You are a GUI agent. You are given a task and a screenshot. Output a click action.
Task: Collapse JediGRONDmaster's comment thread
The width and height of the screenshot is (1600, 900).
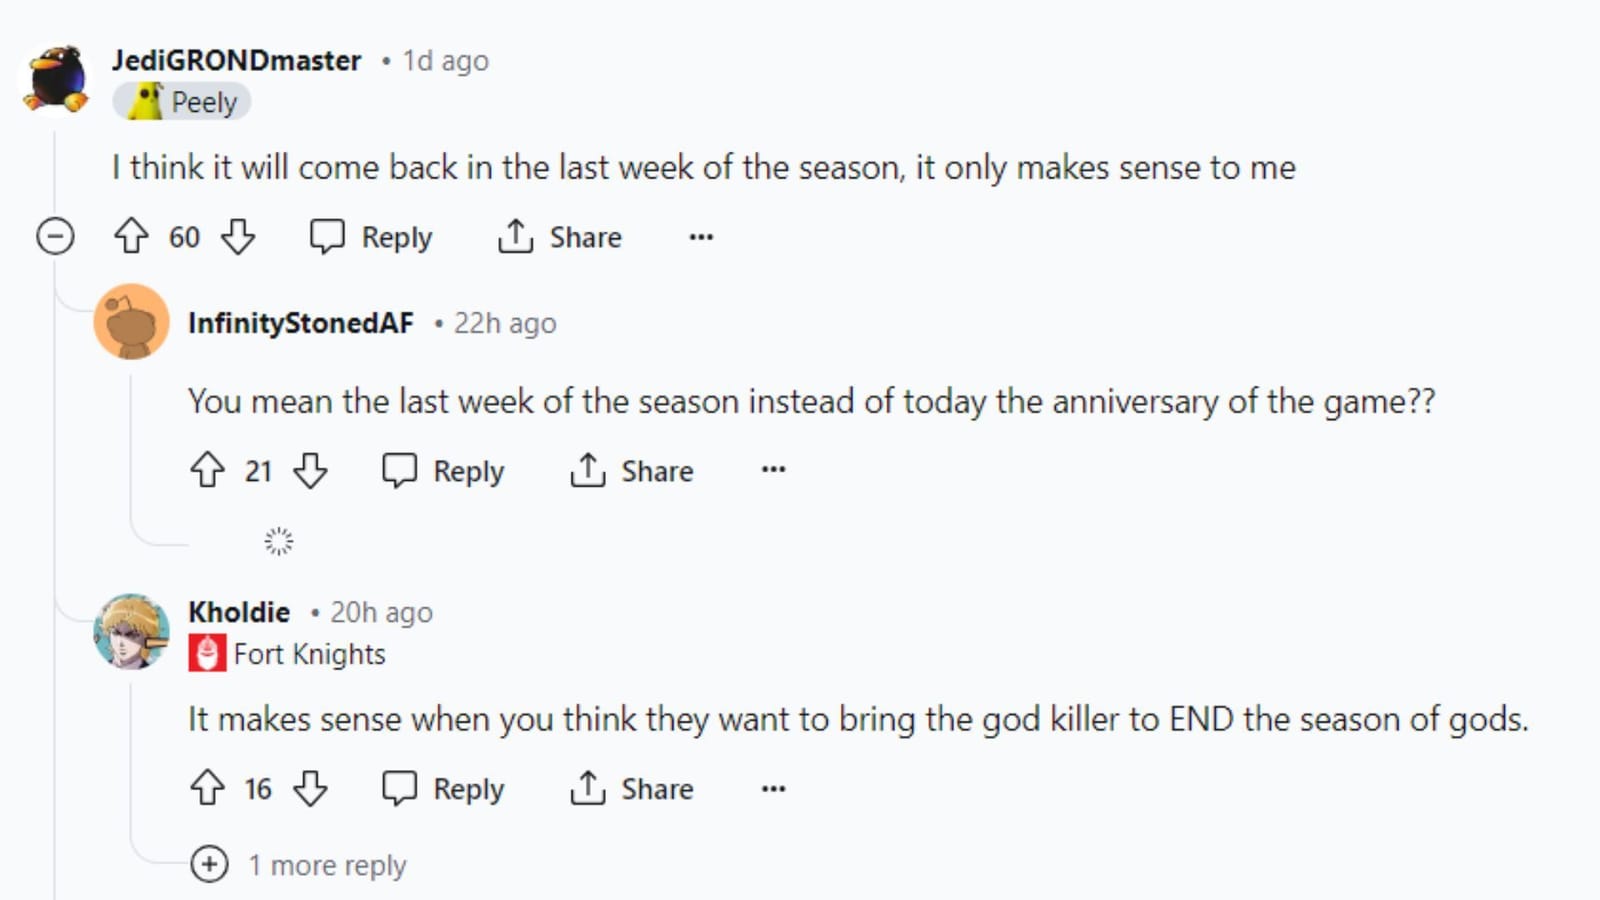point(56,237)
